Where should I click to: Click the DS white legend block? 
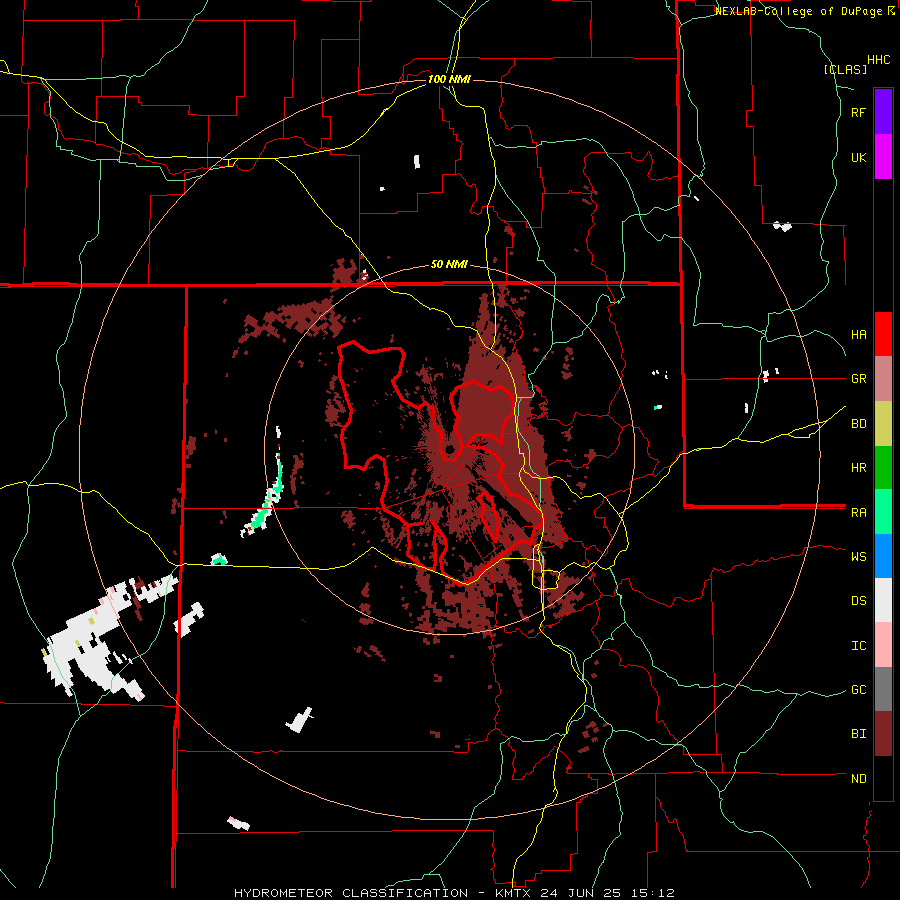(x=883, y=600)
